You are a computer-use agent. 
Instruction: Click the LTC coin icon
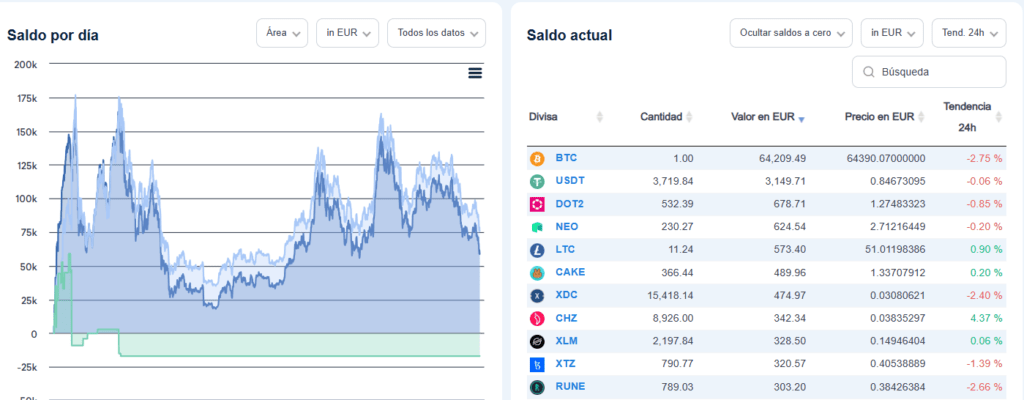click(x=537, y=250)
